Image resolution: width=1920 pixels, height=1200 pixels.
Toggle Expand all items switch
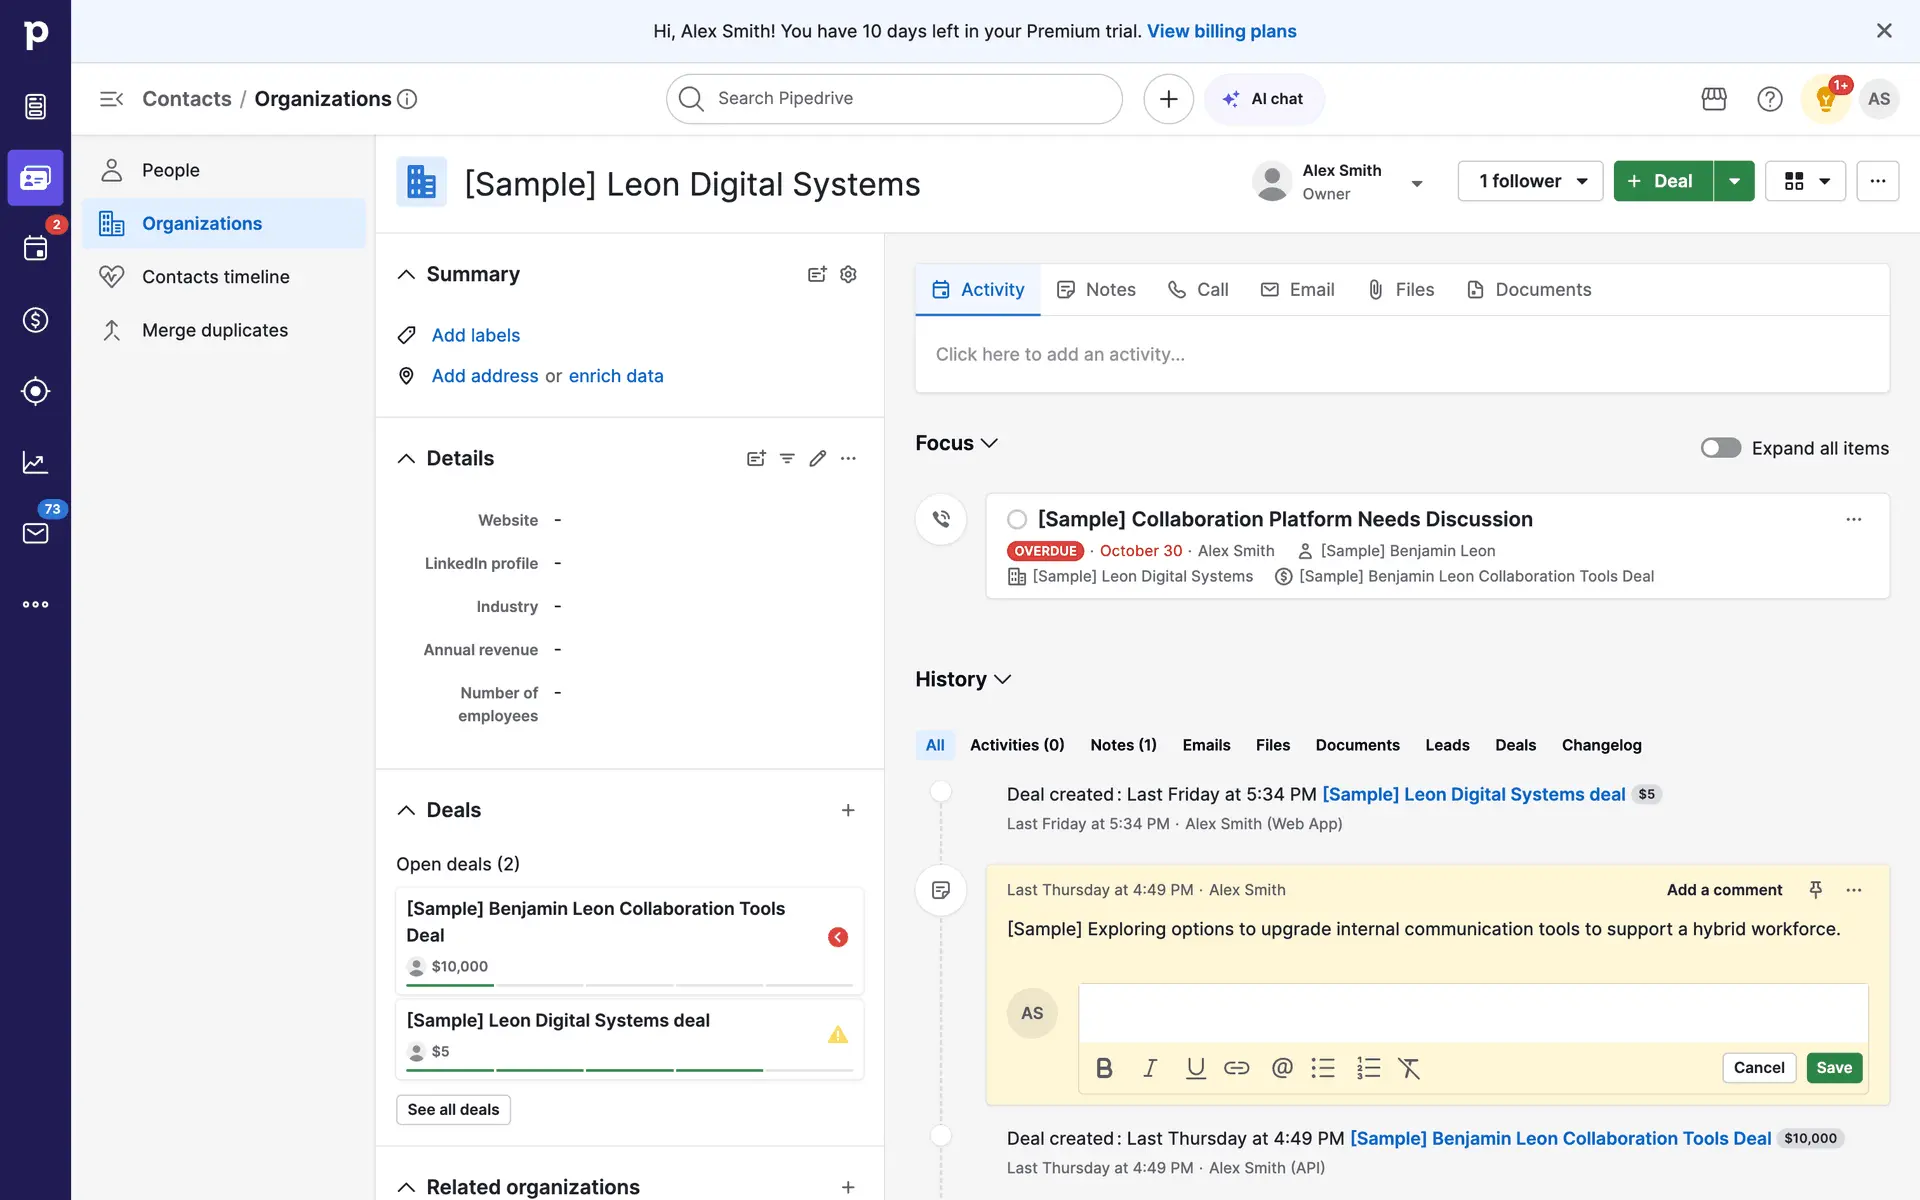(1720, 448)
